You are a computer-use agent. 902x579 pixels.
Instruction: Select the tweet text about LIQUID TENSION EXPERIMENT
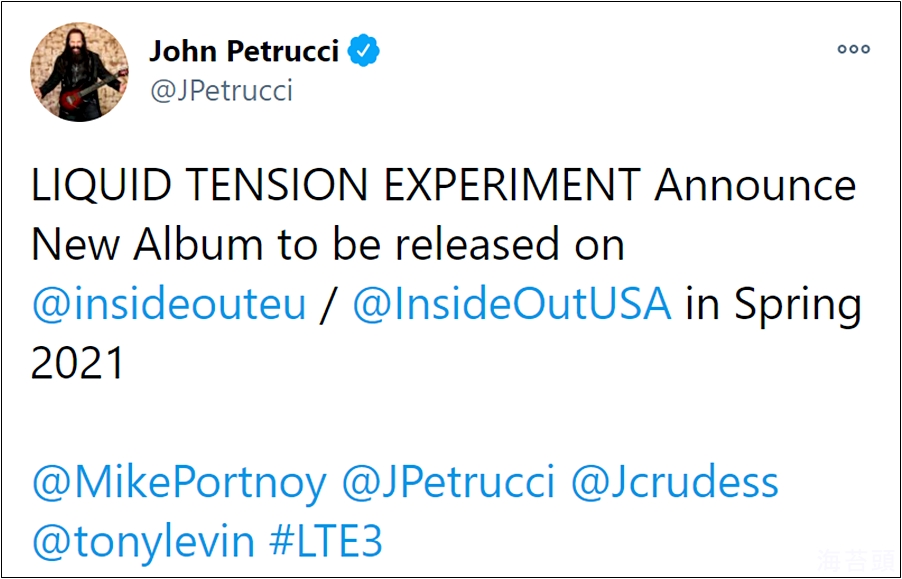tap(440, 185)
